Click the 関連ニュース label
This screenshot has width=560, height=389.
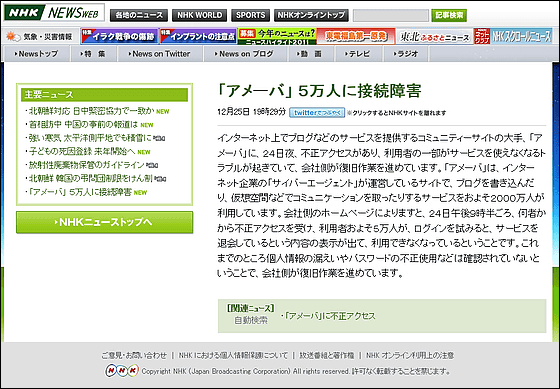[x=251, y=308]
